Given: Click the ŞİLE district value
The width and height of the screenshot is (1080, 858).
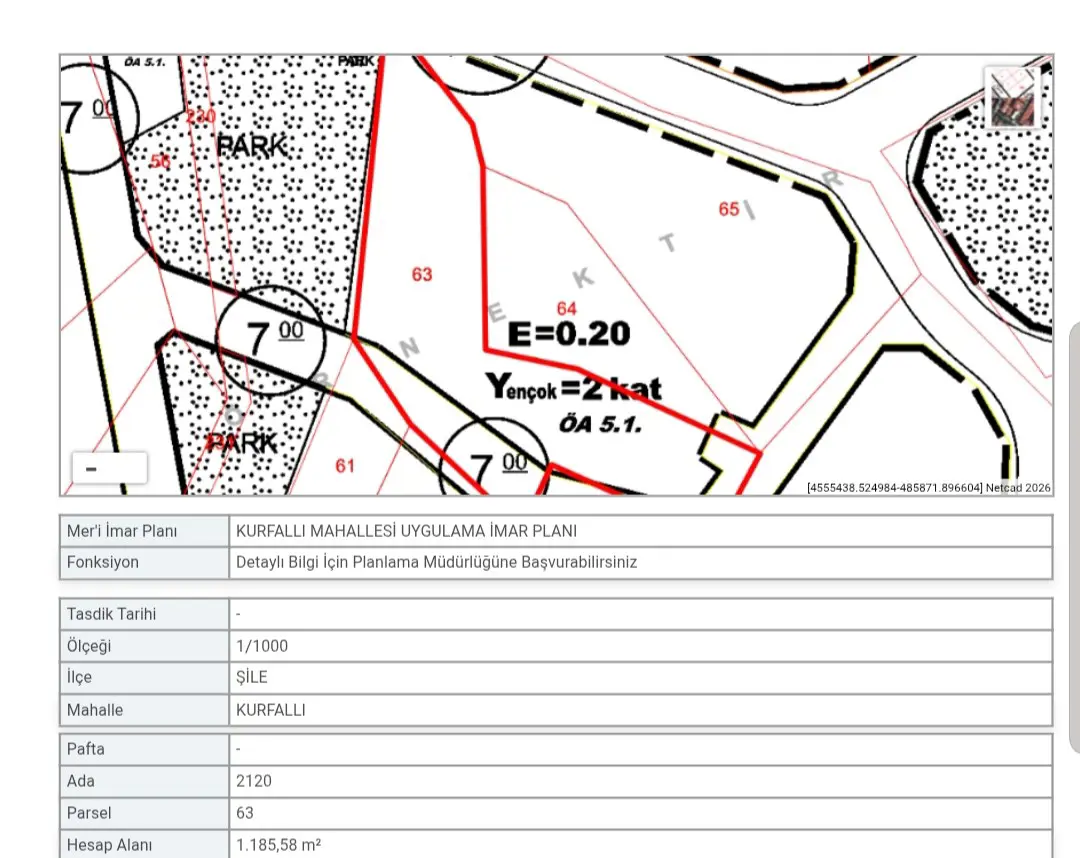Looking at the screenshot, I should coord(251,677).
